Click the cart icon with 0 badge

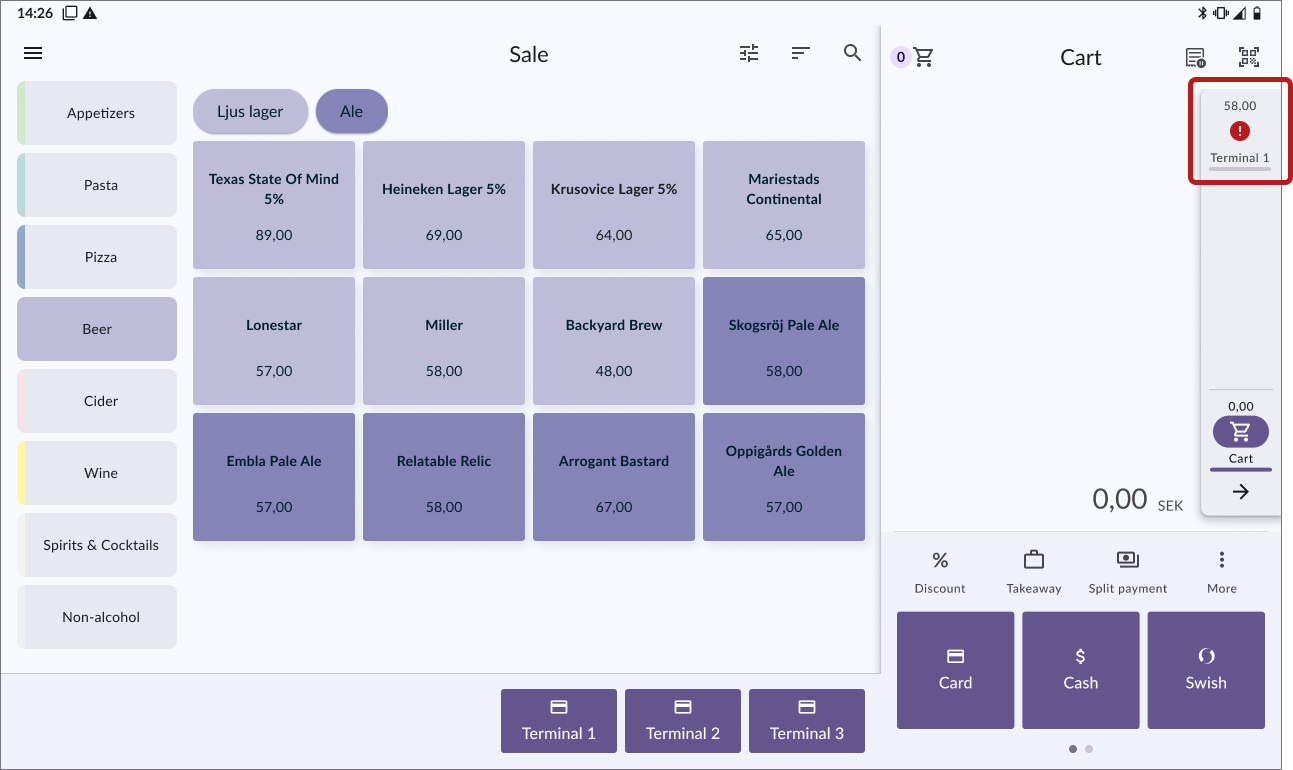913,58
